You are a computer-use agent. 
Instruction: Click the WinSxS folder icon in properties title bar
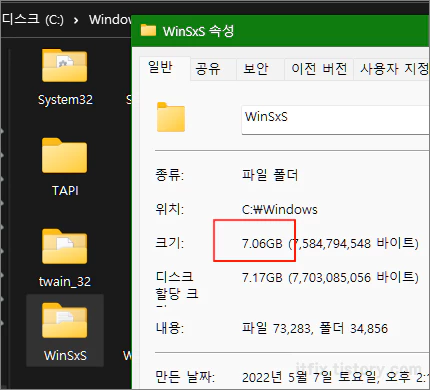point(148,30)
